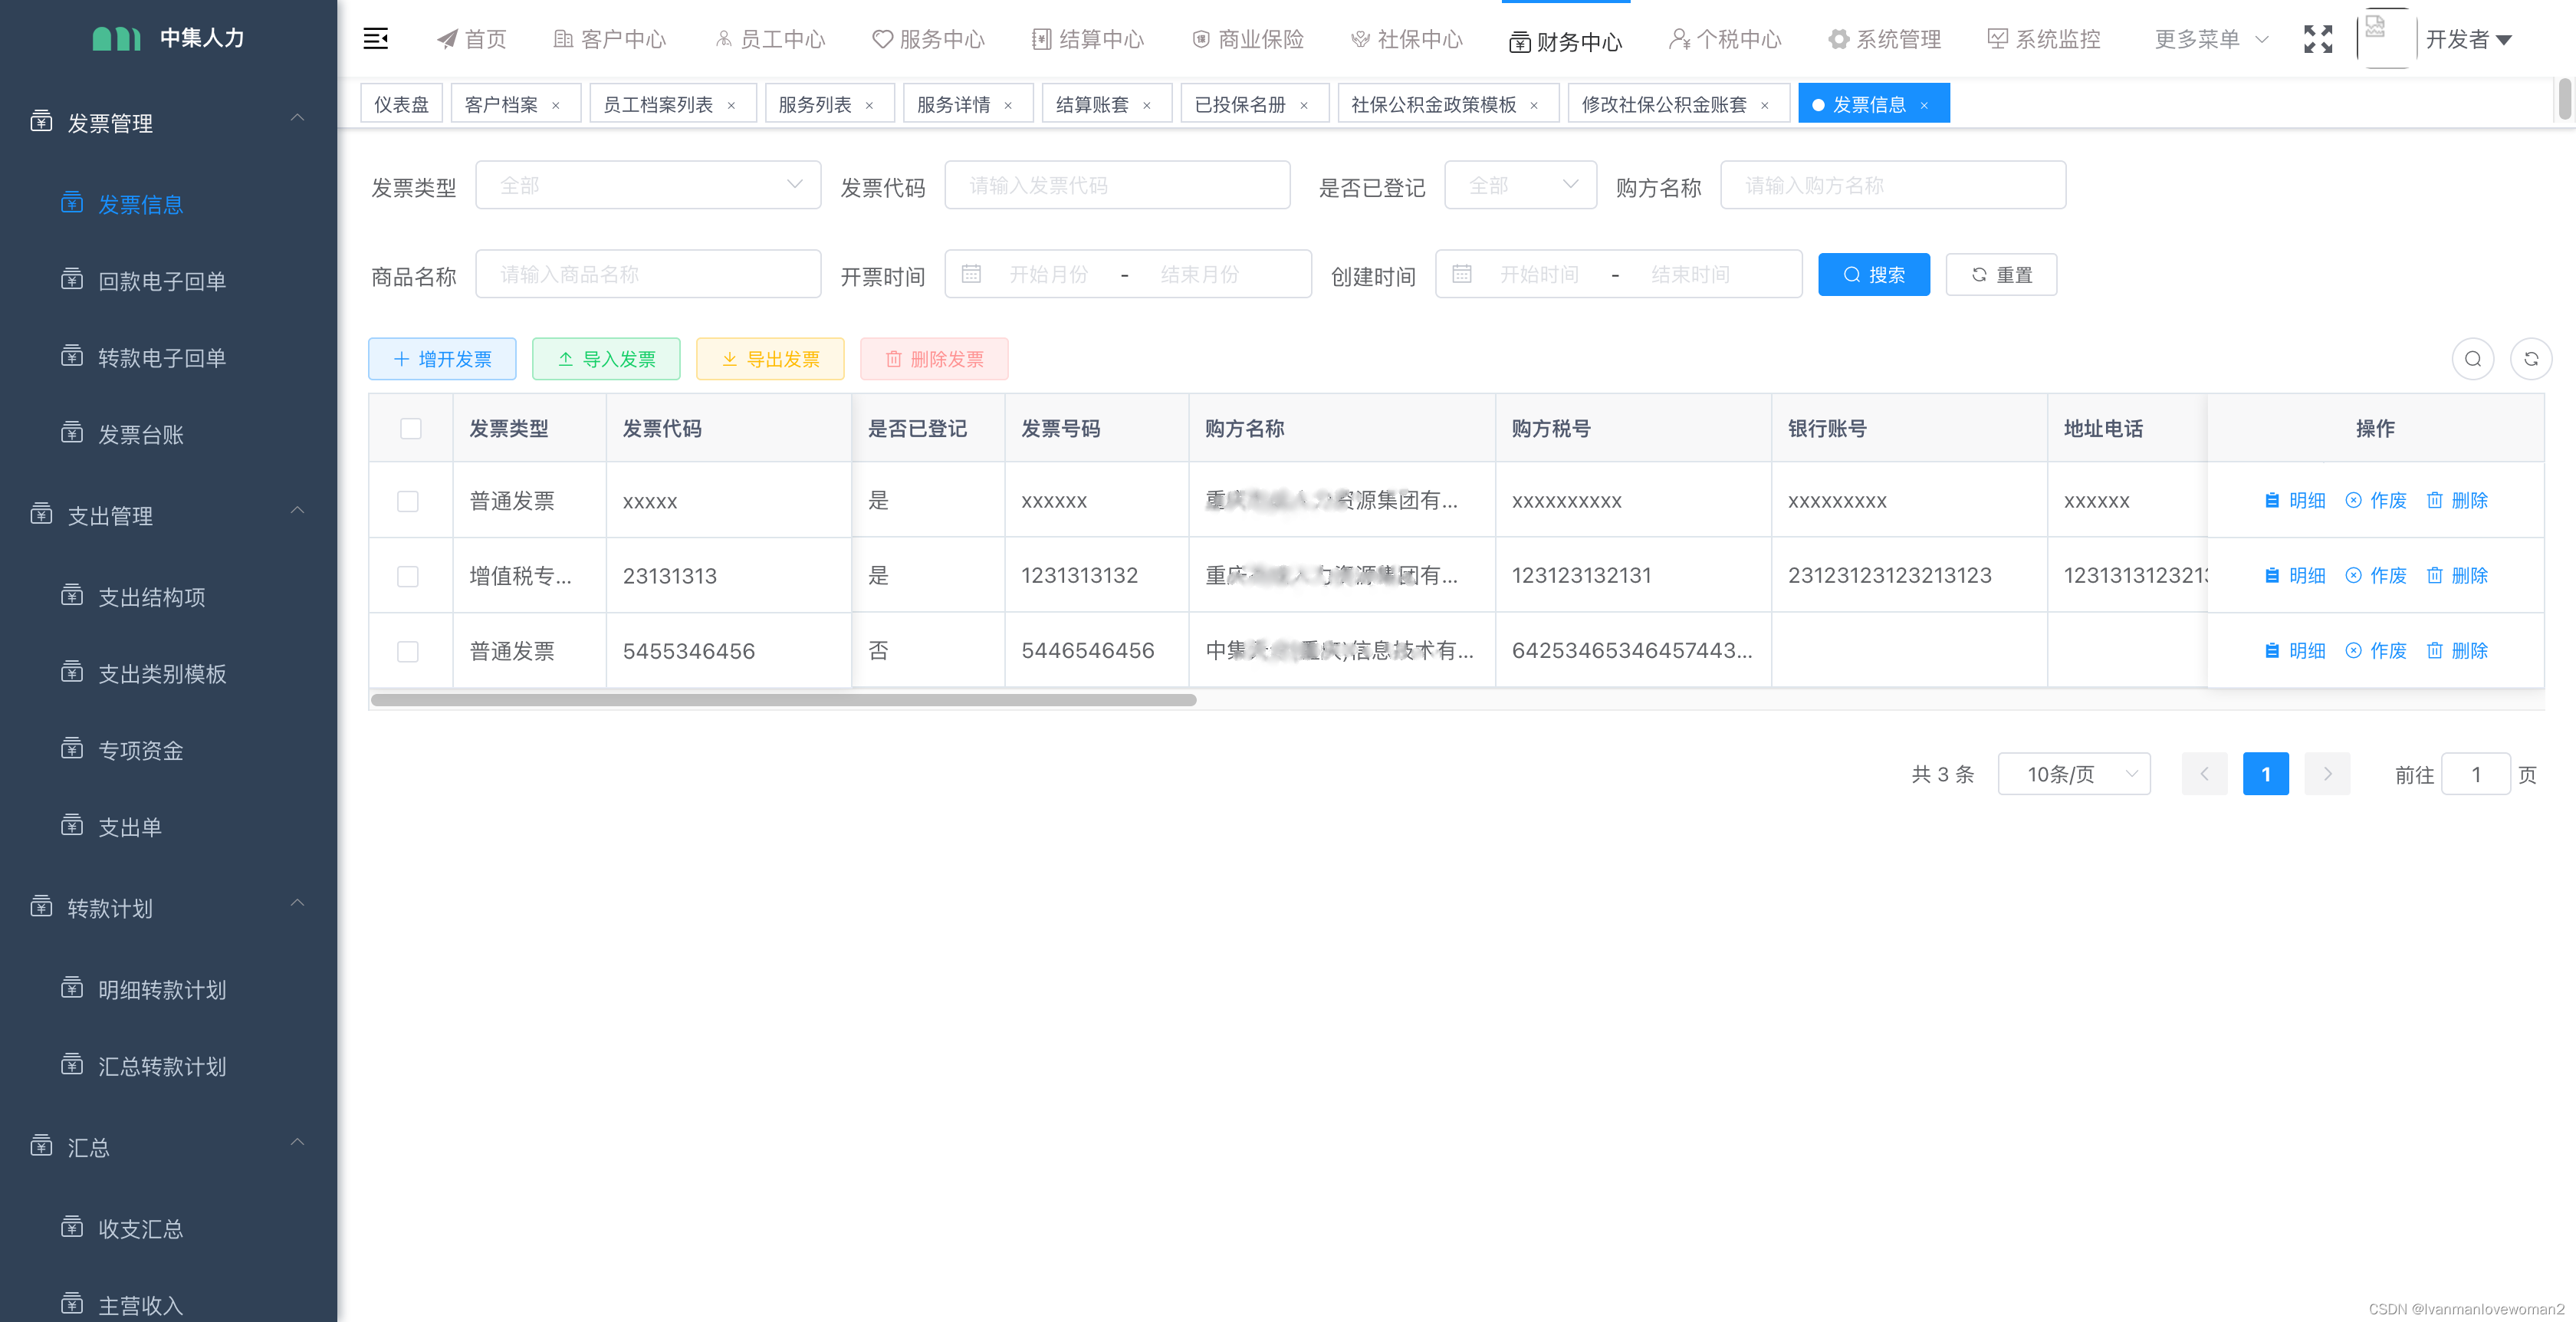Click the 发票信息 sidebar icon

pyautogui.click(x=72, y=203)
